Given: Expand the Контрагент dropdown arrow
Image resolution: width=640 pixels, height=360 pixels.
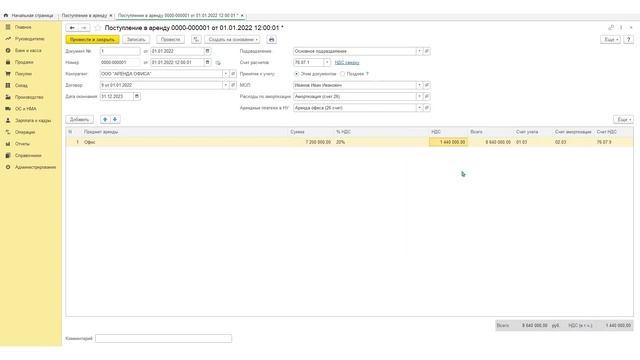Looking at the screenshot, I should [226, 74].
